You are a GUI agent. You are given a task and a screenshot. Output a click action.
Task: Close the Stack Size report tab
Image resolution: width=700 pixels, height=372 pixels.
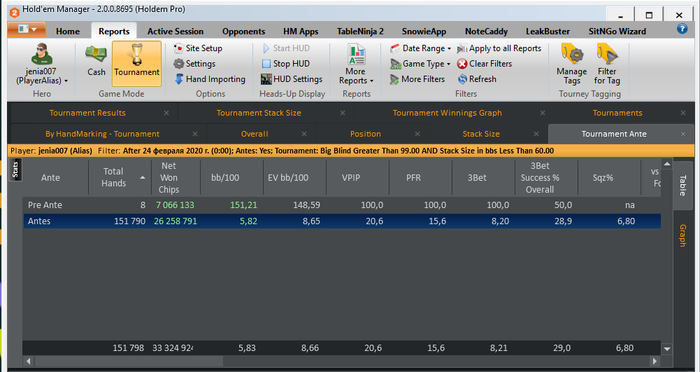pos(536,134)
